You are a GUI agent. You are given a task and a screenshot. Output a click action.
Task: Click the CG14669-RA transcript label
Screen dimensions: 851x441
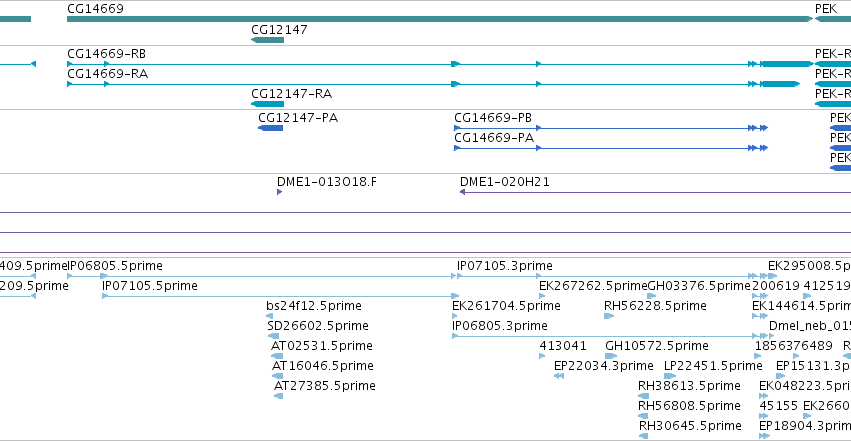pyautogui.click(x=107, y=74)
